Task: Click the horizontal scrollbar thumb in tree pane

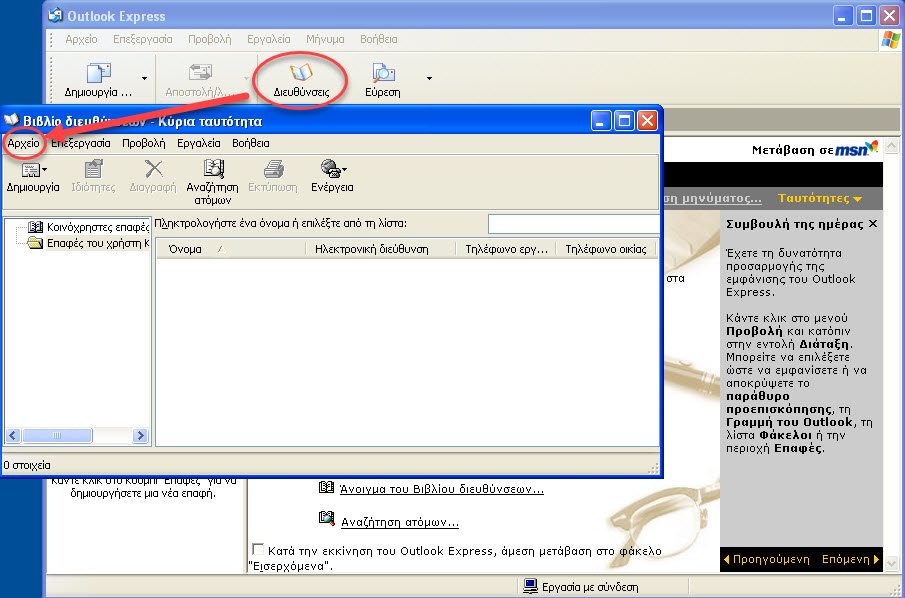Action: pyautogui.click(x=57, y=435)
